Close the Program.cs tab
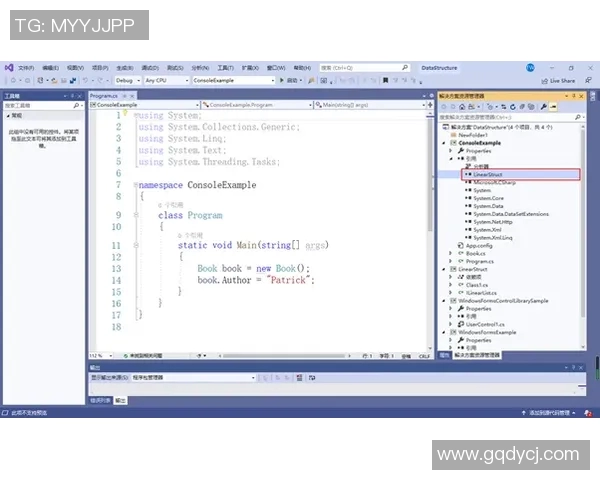The height and width of the screenshot is (480, 600). [132, 96]
